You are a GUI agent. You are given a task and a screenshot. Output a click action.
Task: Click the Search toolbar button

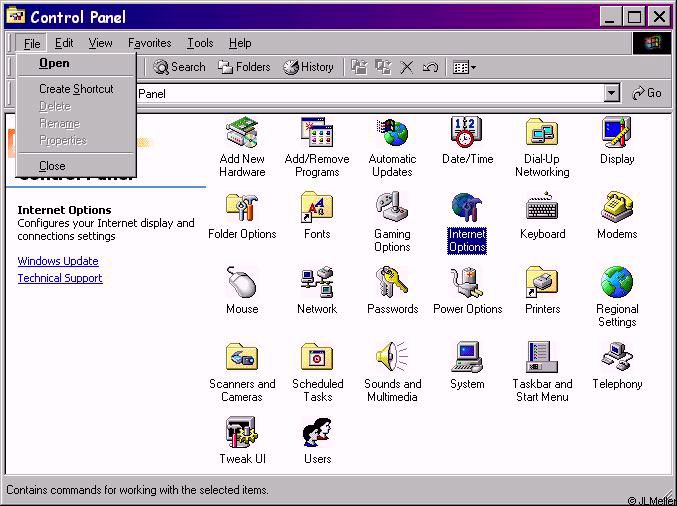pos(179,67)
